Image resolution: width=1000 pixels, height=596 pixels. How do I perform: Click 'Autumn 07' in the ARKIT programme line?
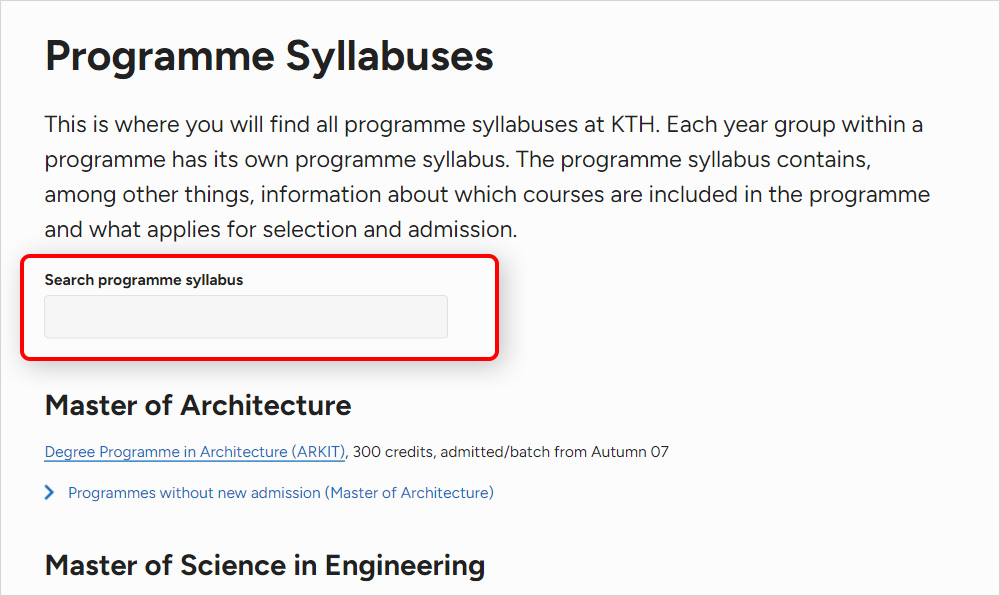630,452
